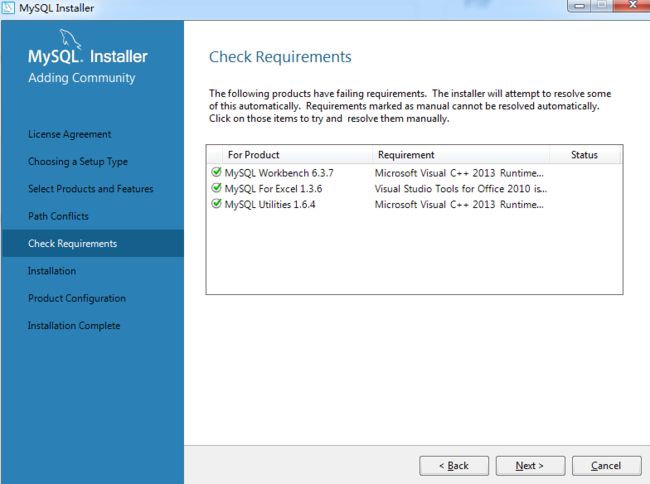The height and width of the screenshot is (484, 650).
Task: Click green check icon beside MySQL Workbench 6.3.7
Action: 216,172
